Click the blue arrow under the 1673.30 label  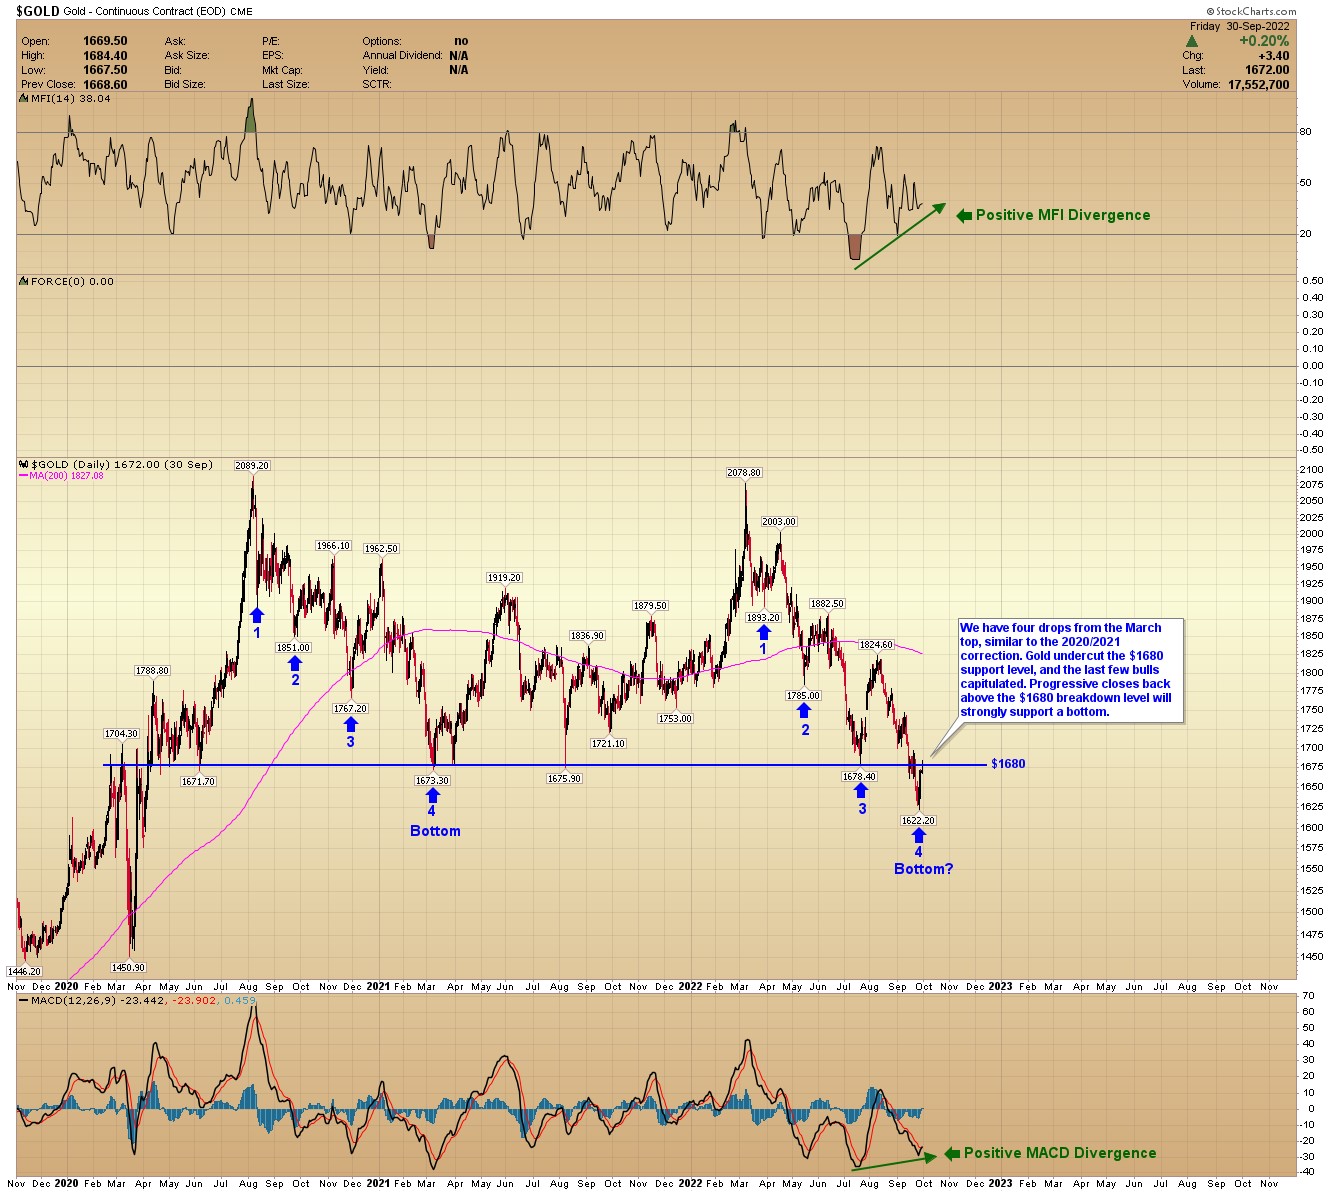pyautogui.click(x=432, y=795)
